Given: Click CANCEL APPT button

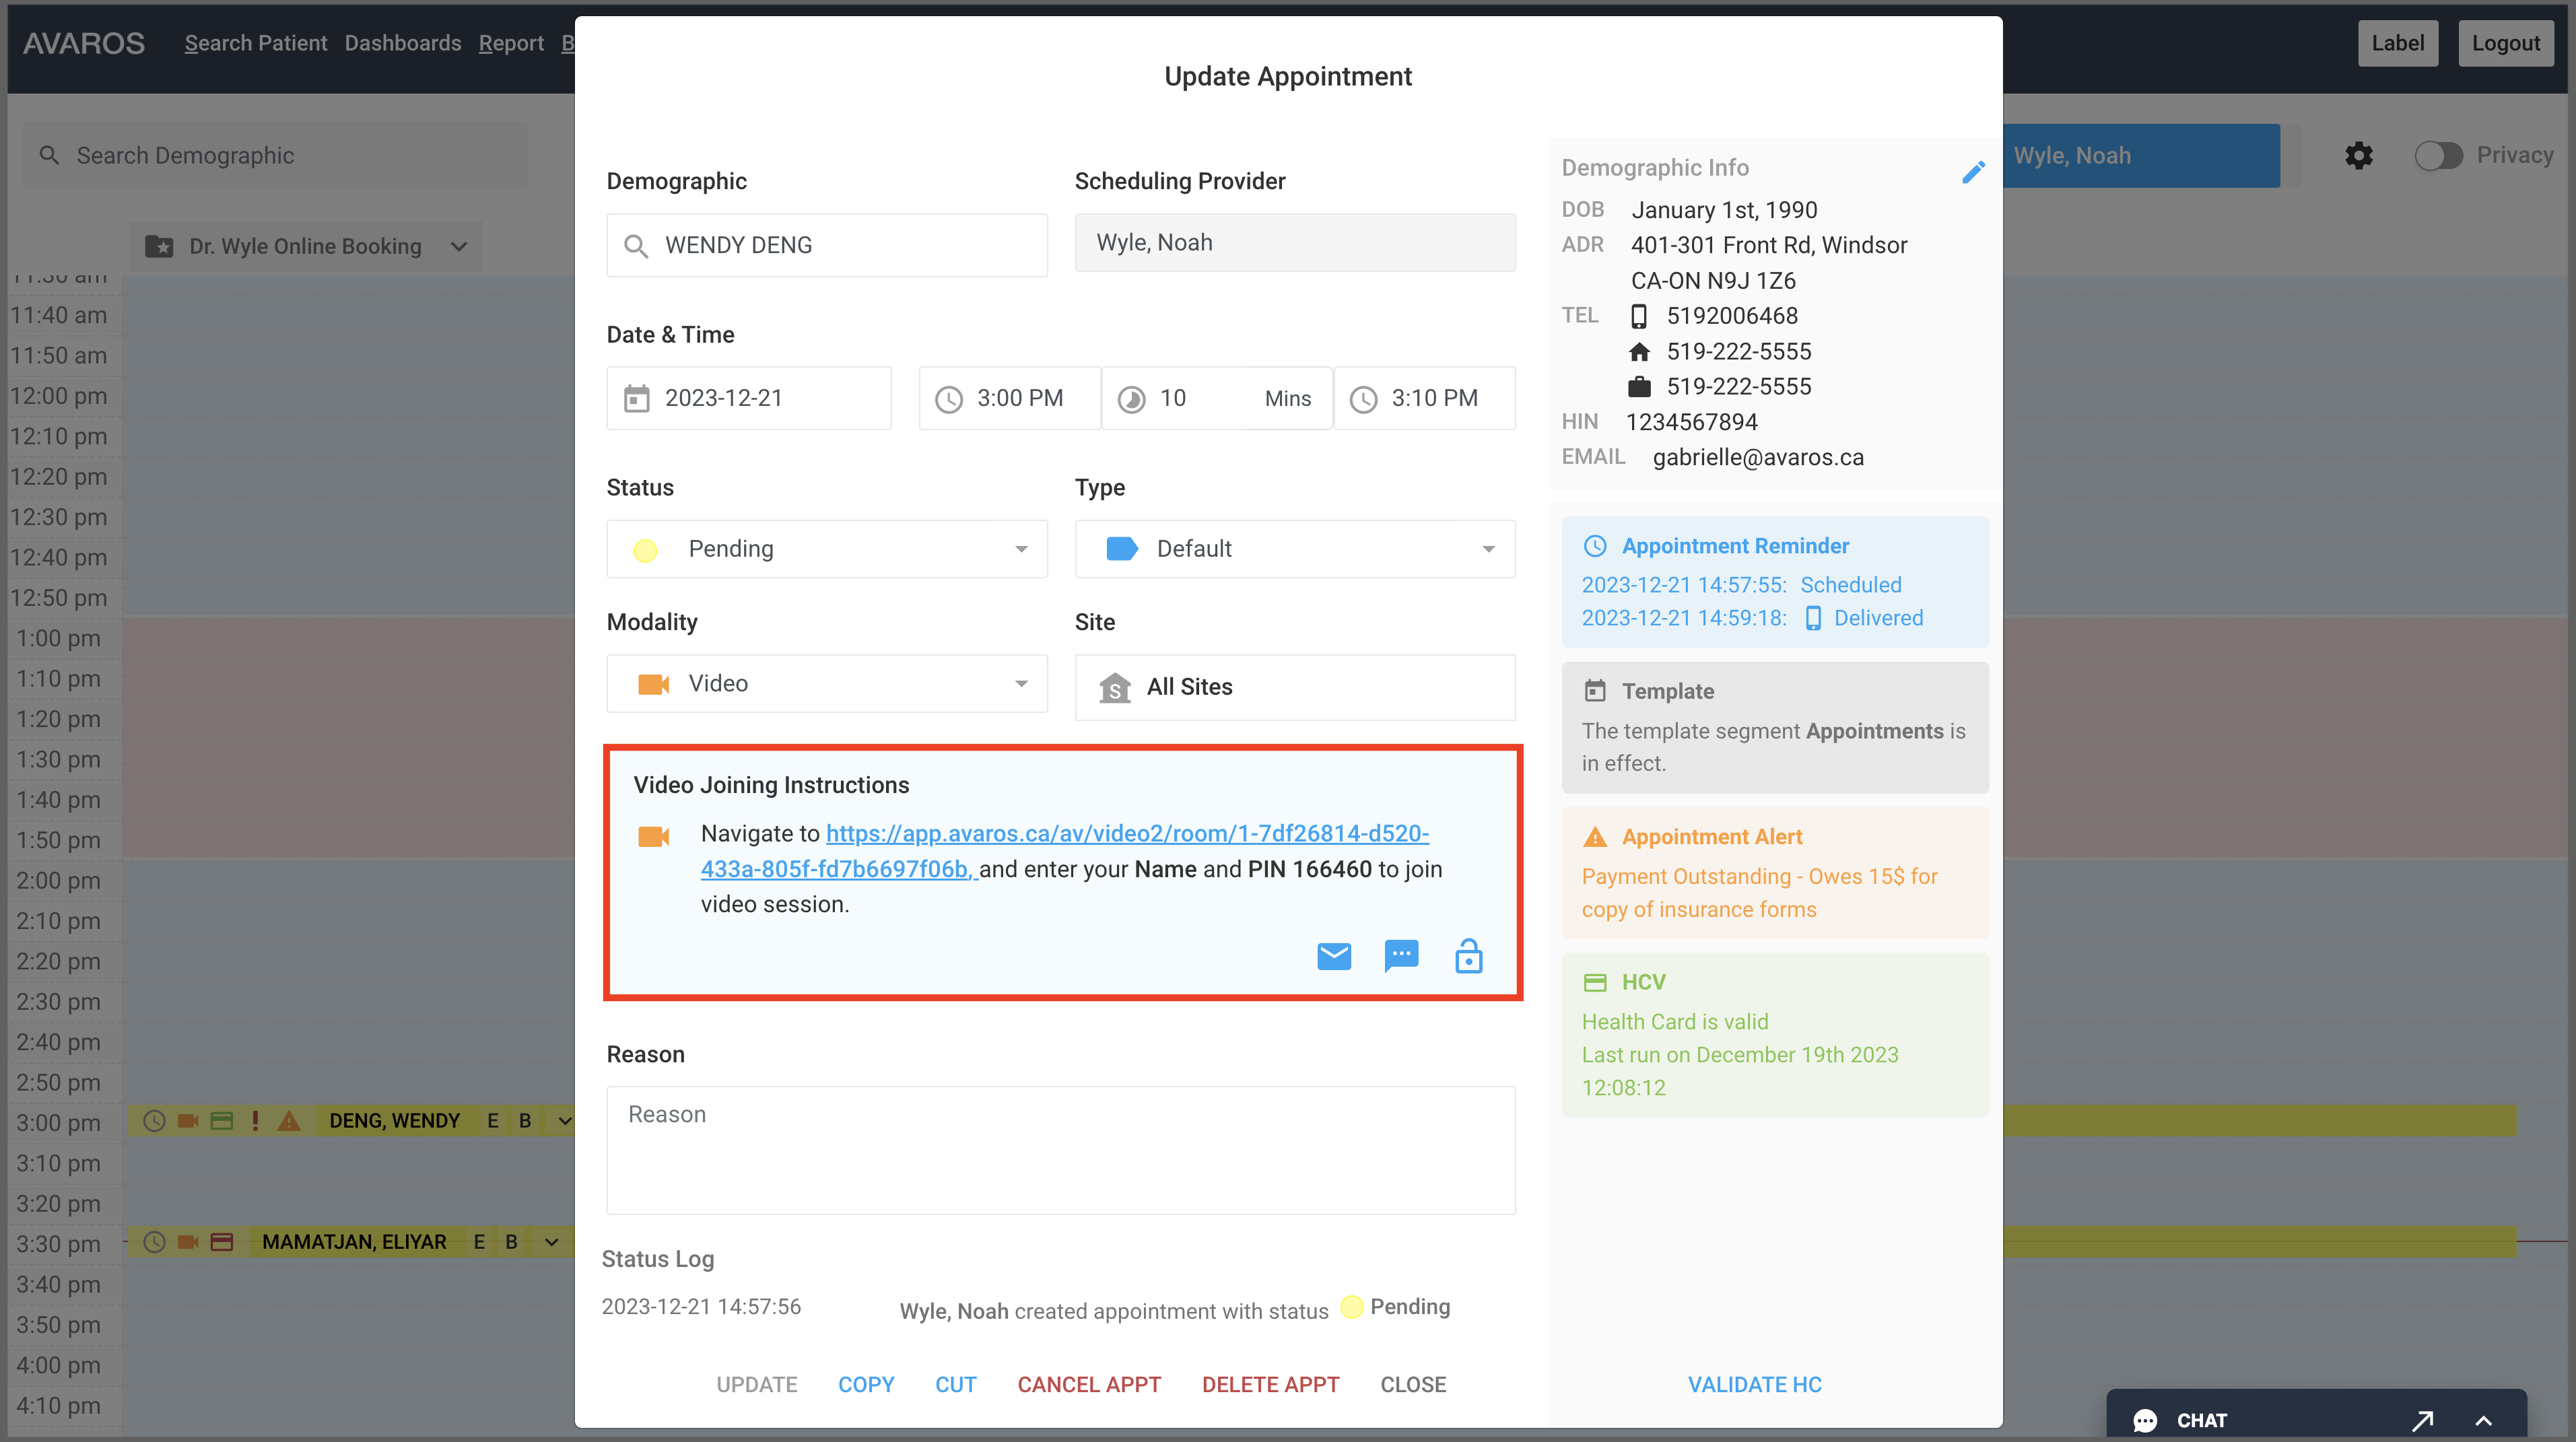Looking at the screenshot, I should point(1089,1384).
